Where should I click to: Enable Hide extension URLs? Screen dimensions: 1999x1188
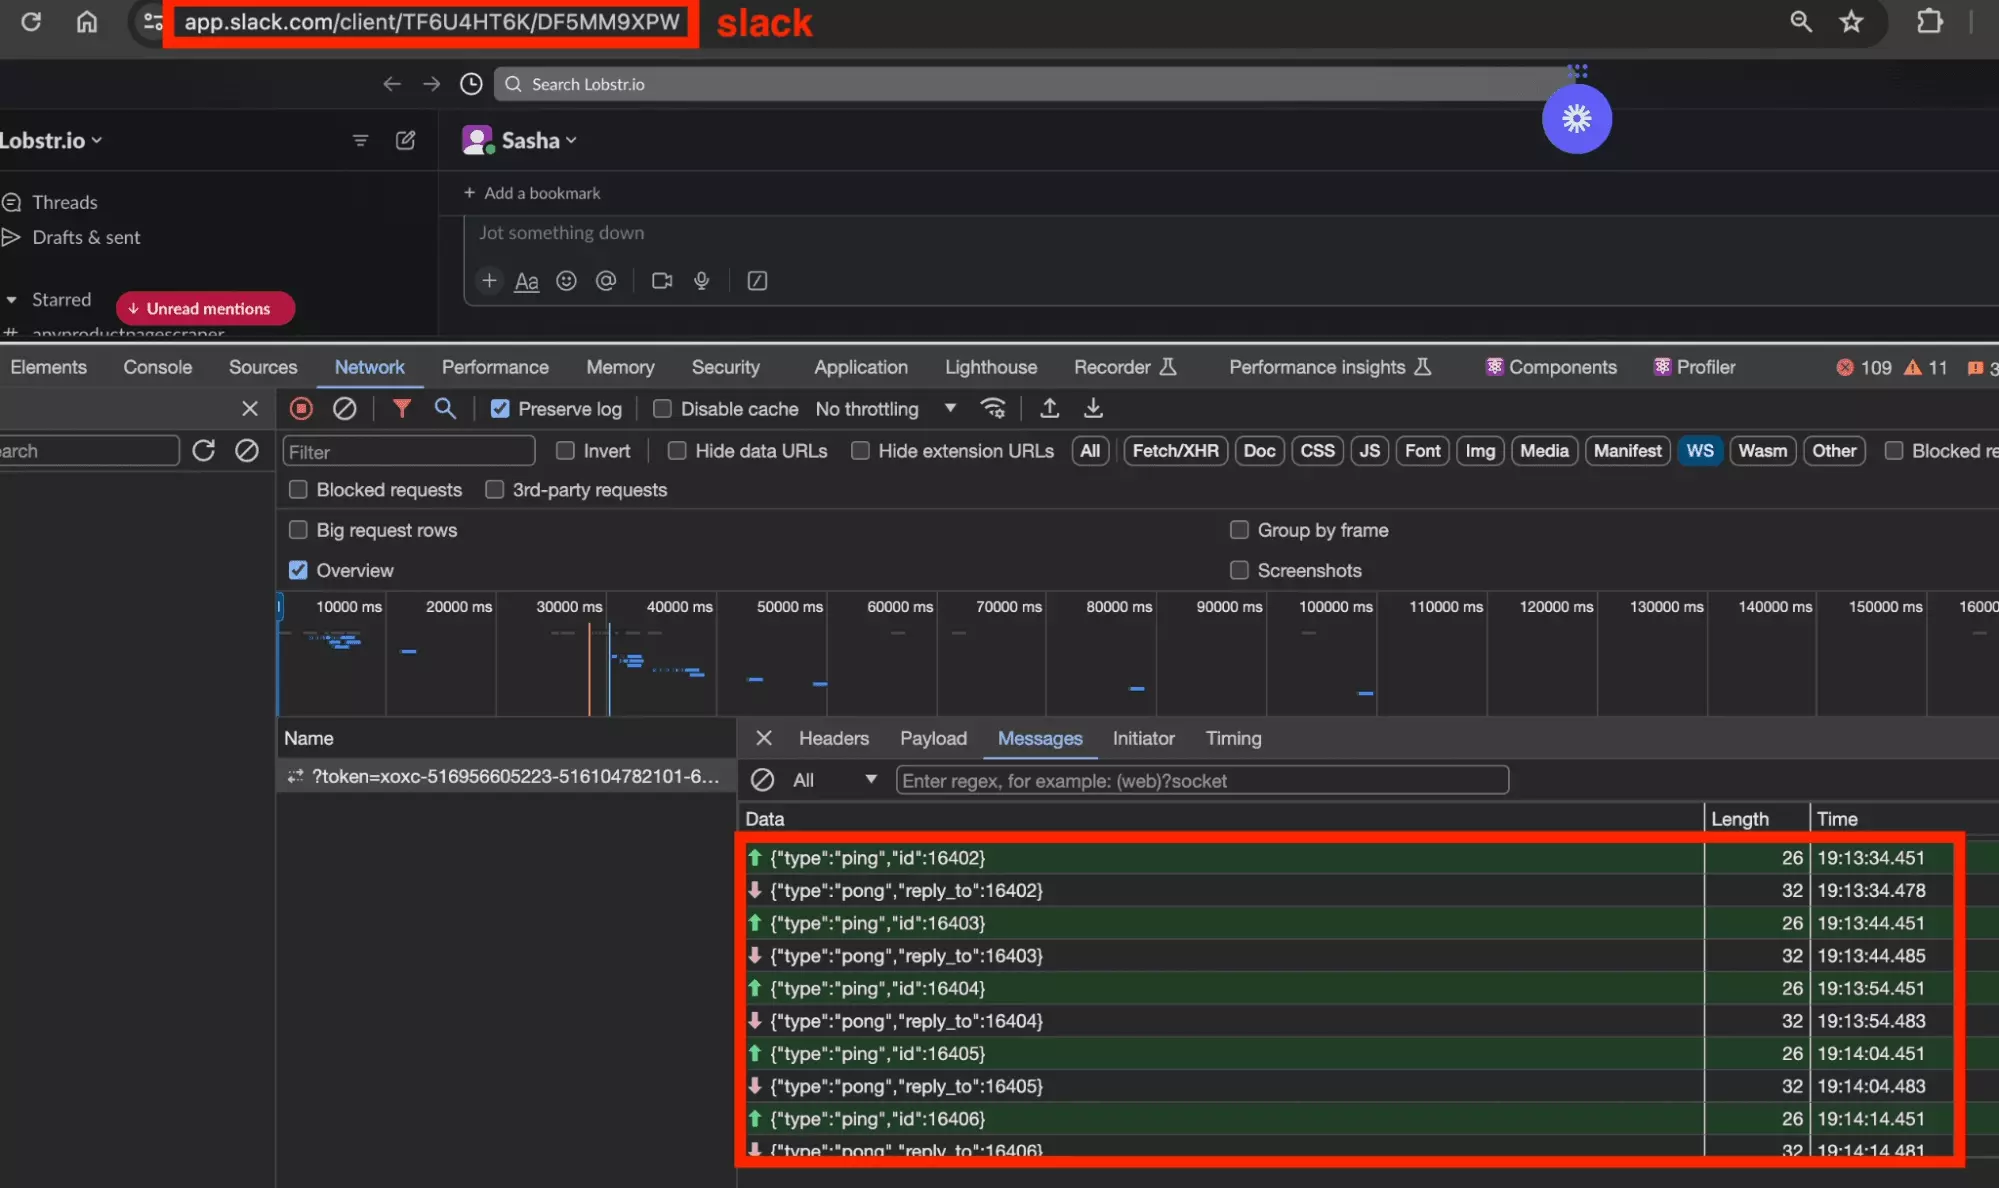coord(860,451)
